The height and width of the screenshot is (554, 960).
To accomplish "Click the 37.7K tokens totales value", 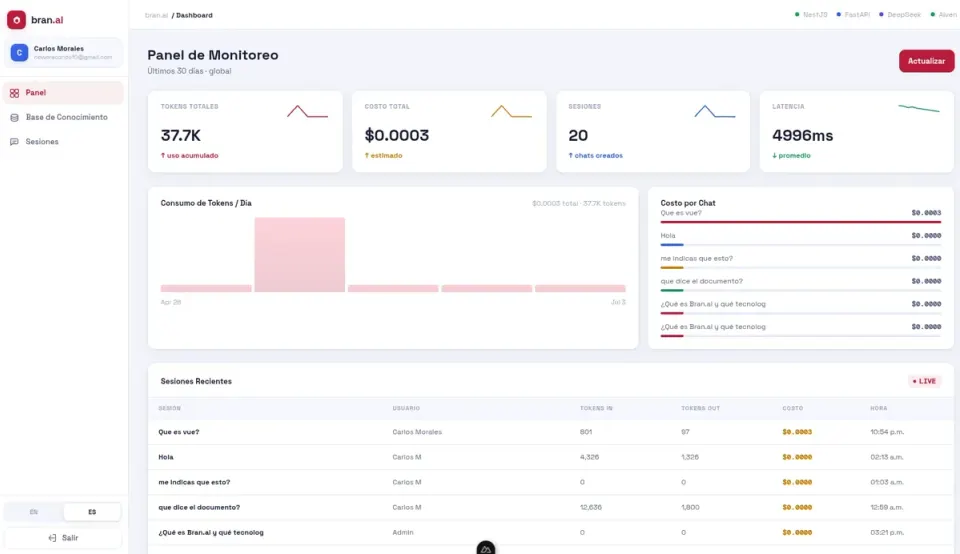I will 181,135.
